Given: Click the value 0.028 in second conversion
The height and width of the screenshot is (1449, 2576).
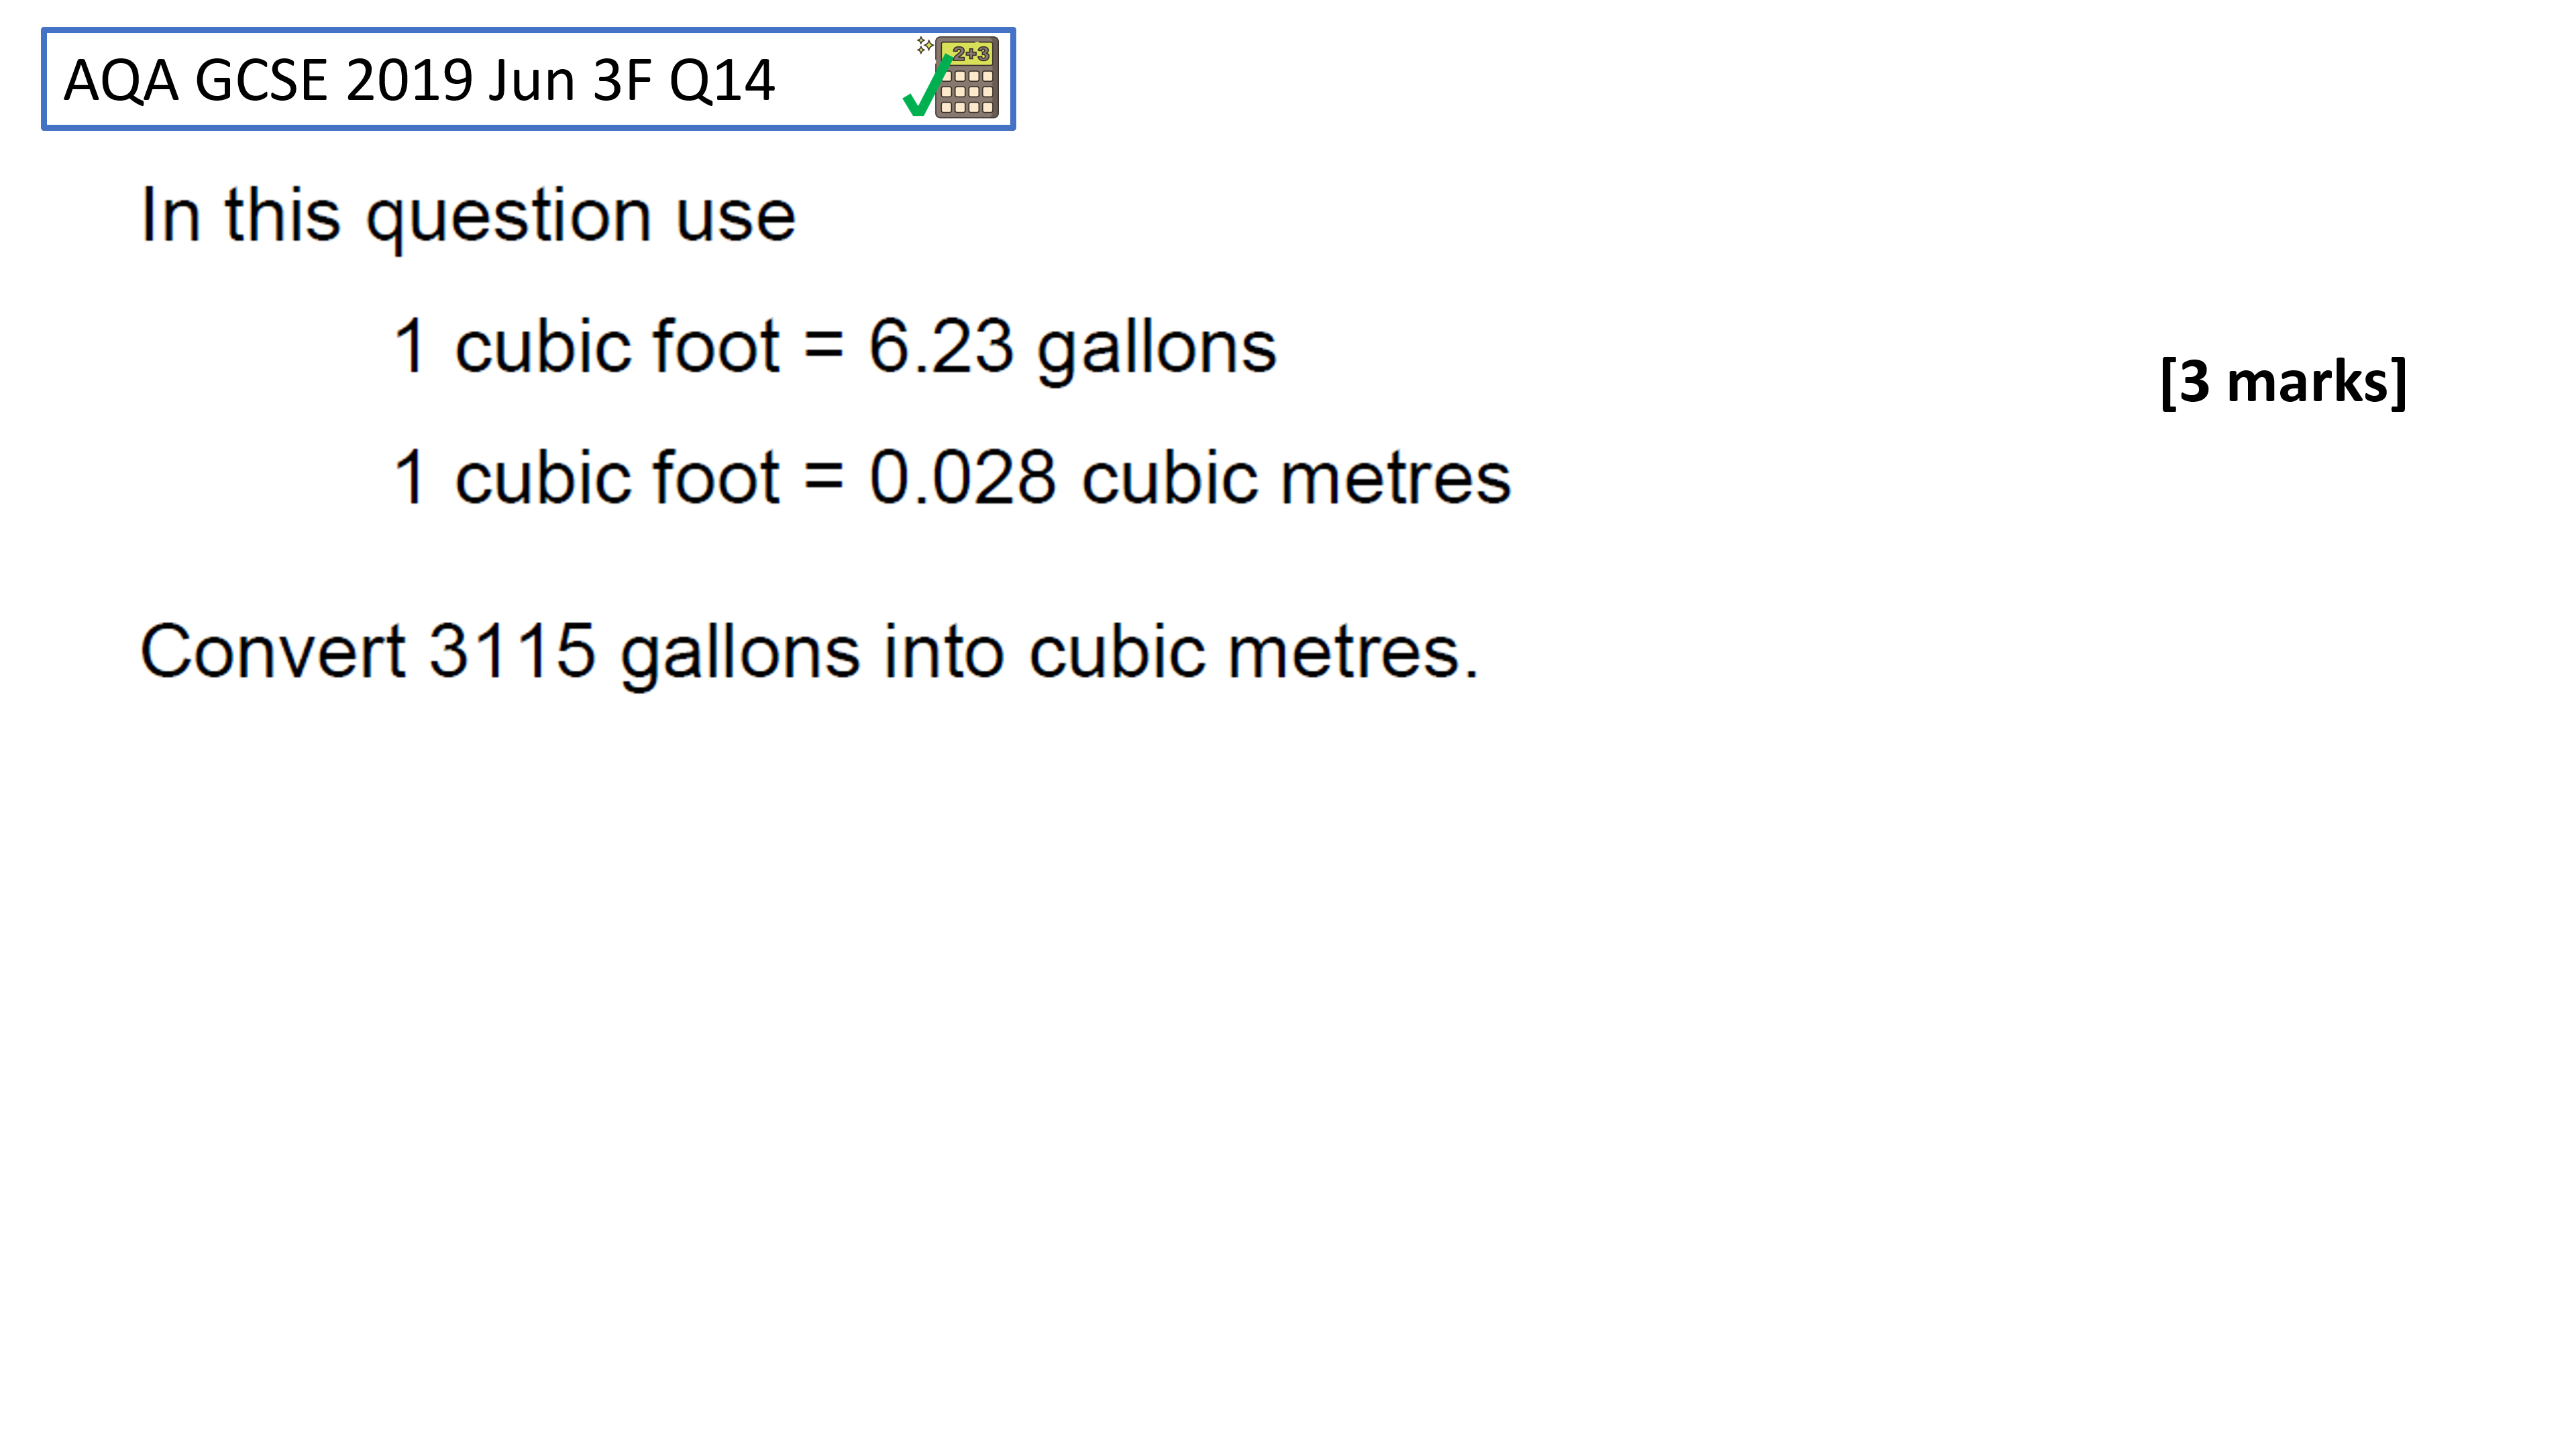Looking at the screenshot, I should pos(962,477).
